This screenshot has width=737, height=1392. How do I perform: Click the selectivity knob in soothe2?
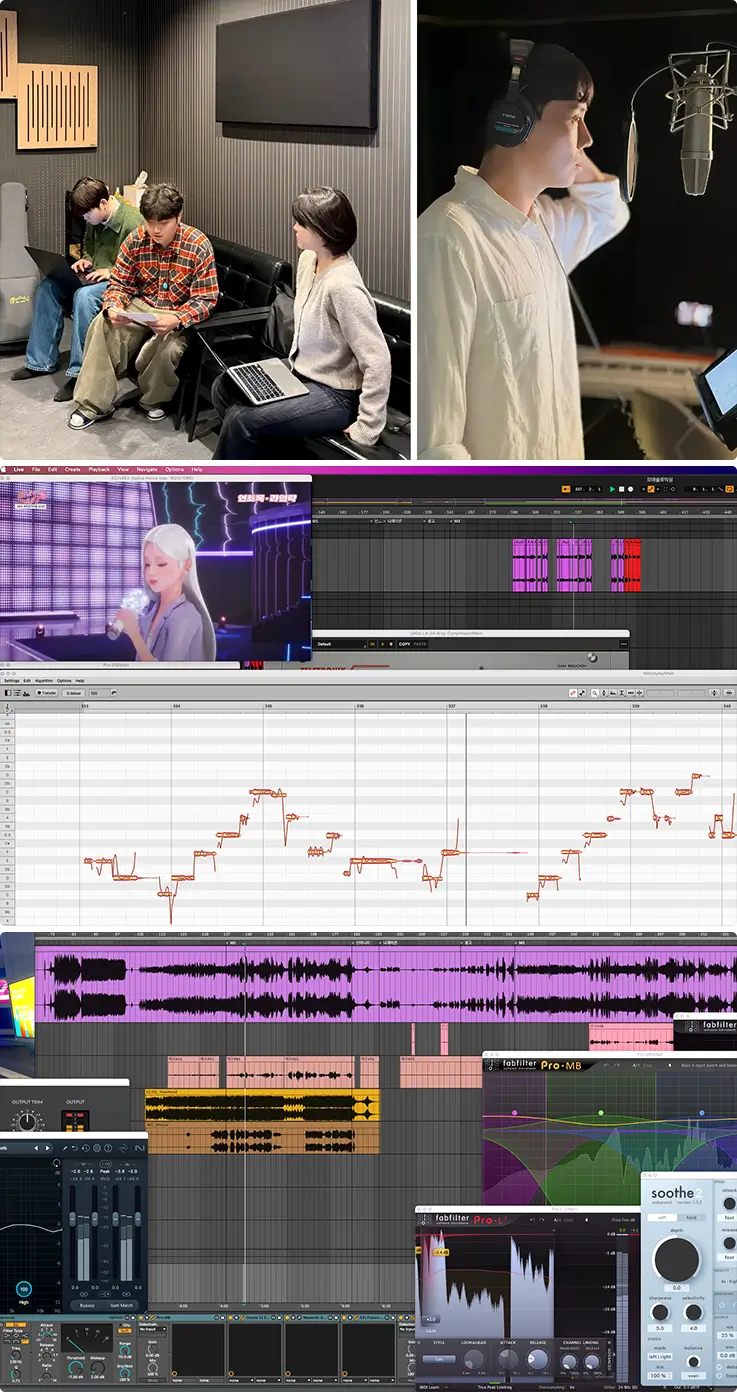click(693, 1312)
